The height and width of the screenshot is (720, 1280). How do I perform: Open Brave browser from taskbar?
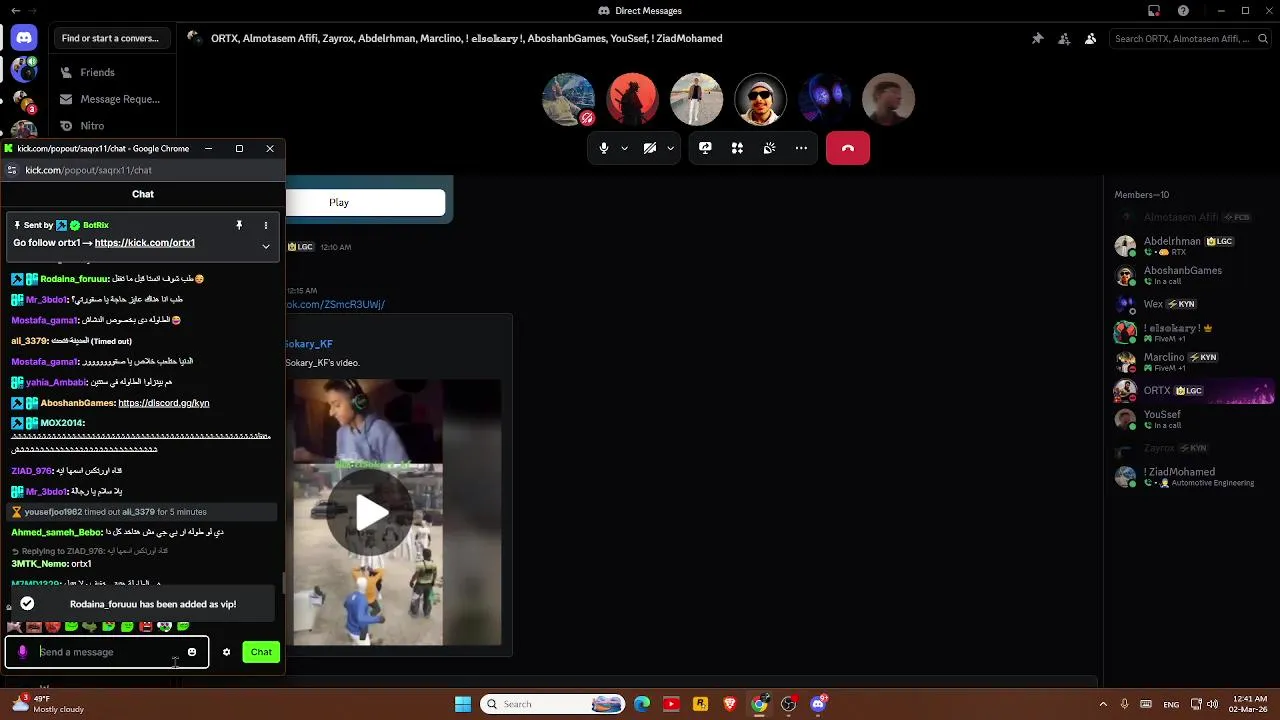[x=730, y=704]
